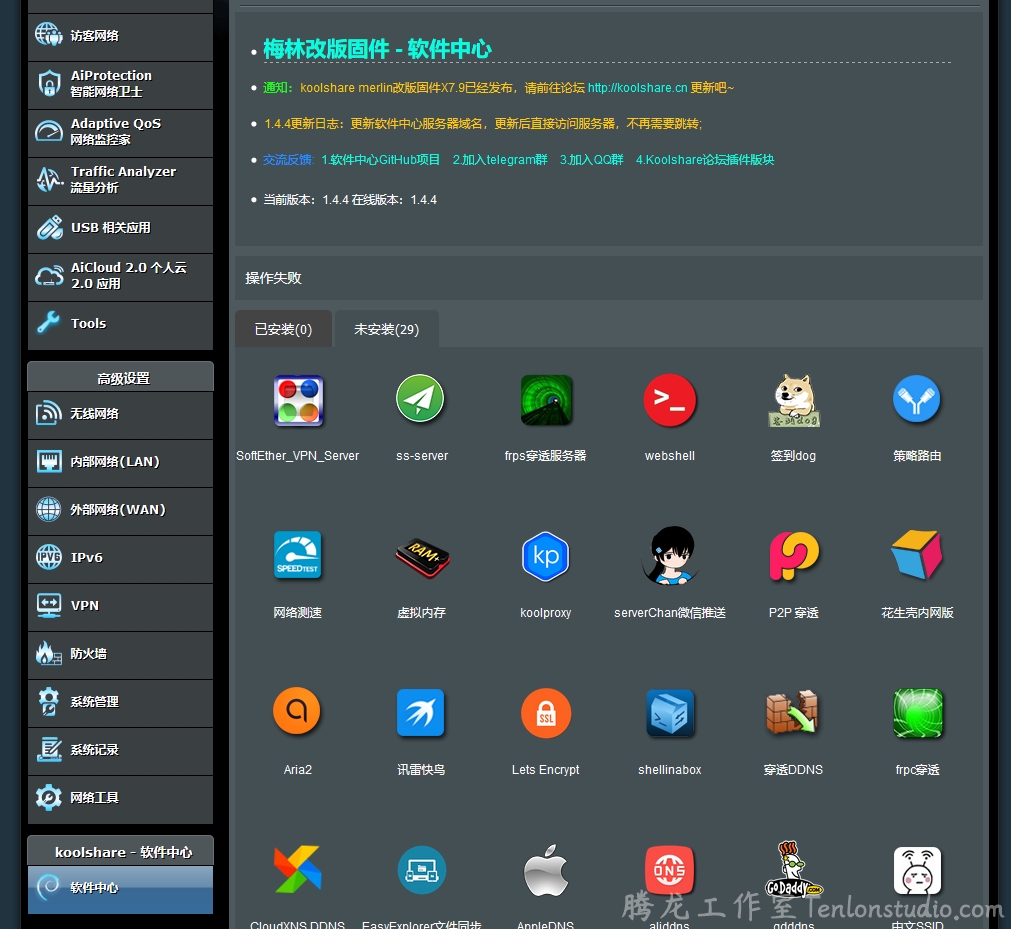The height and width of the screenshot is (929, 1011).
Task: Open the 访客网络 sidebar menu
Action: (x=121, y=37)
